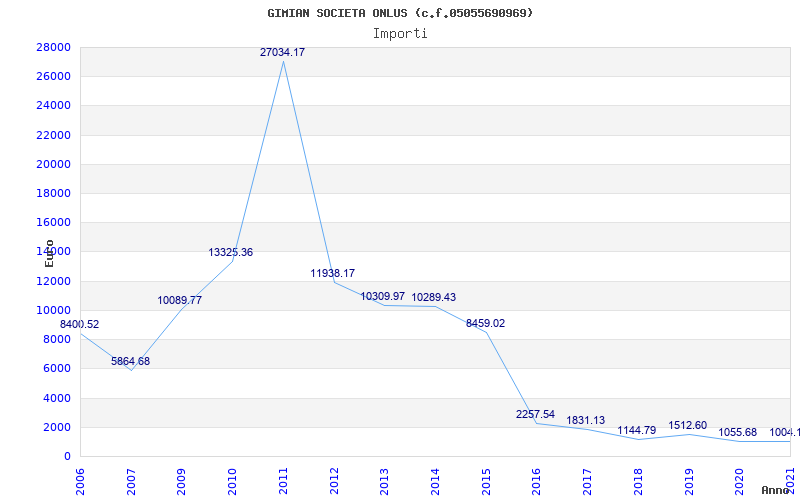Click the data label 5864.68

(x=131, y=361)
